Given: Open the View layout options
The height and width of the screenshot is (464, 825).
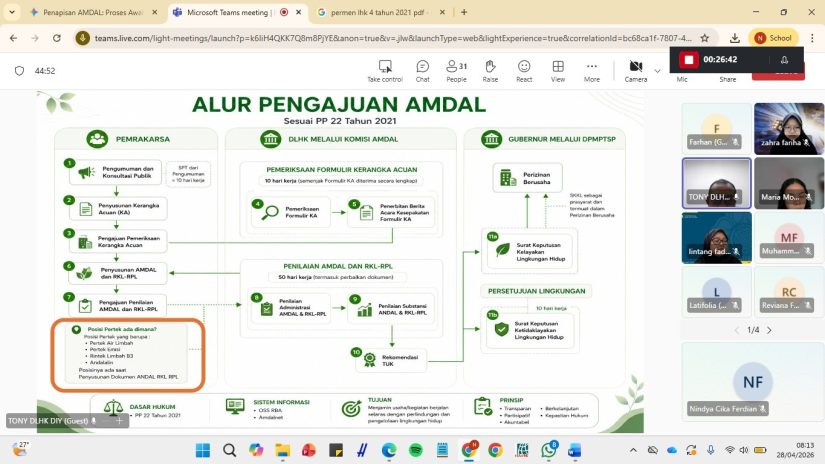Looking at the screenshot, I should [x=558, y=71].
